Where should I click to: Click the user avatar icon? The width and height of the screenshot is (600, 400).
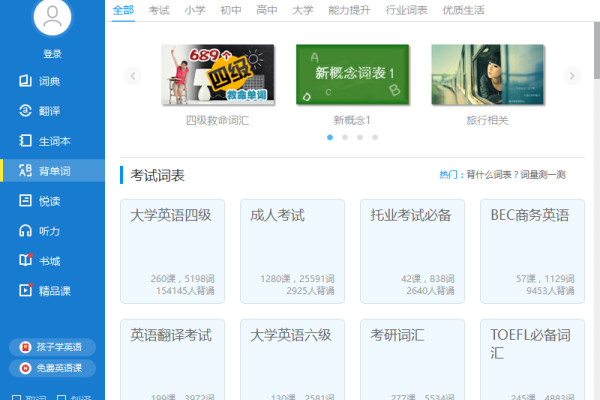coord(52,16)
